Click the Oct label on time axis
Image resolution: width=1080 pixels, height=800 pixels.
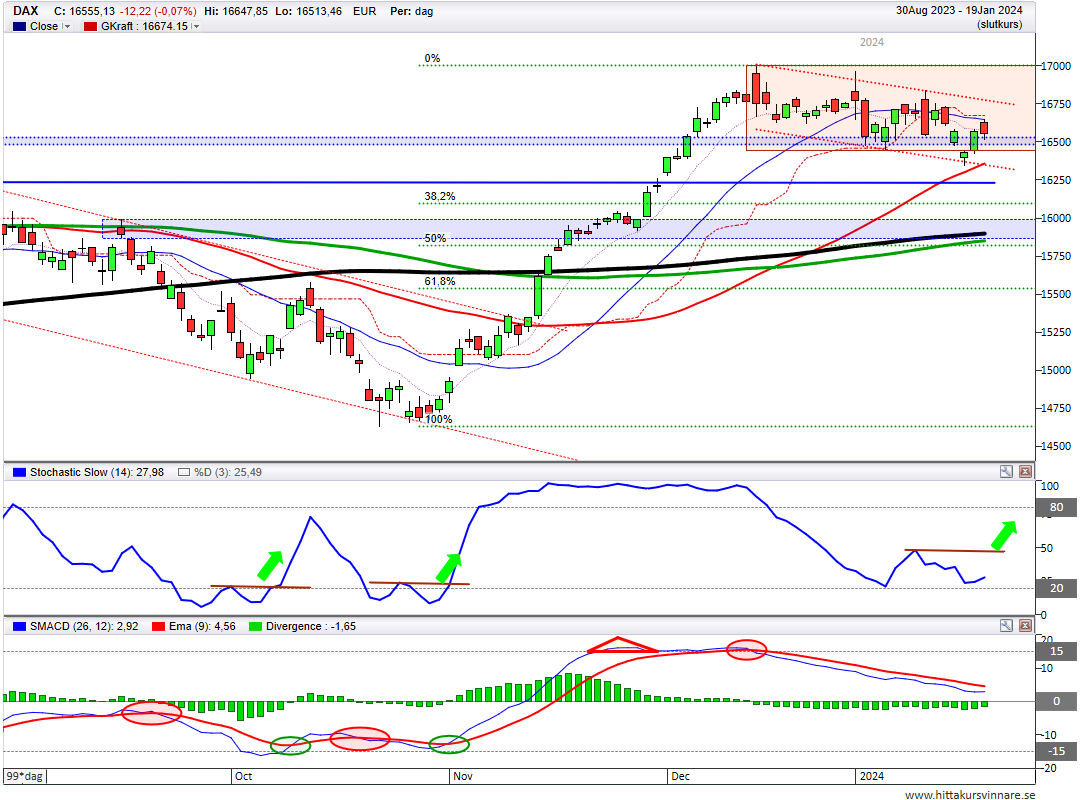coord(243,776)
